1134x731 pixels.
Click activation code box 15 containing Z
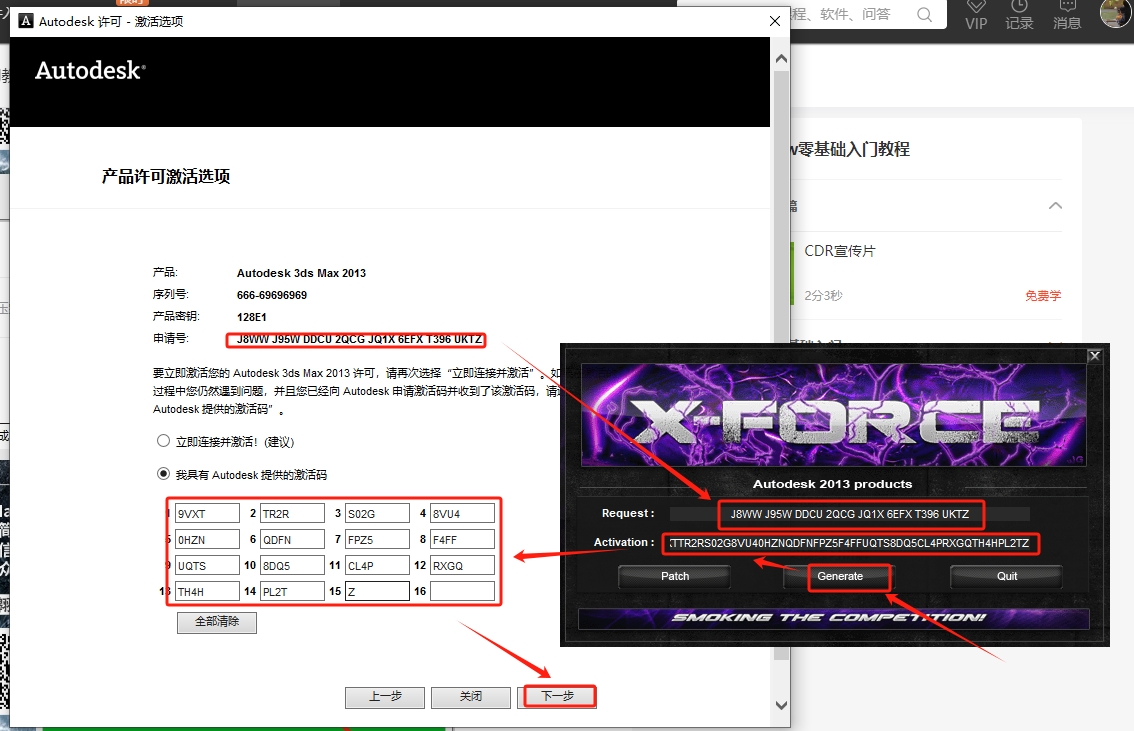pos(378,591)
